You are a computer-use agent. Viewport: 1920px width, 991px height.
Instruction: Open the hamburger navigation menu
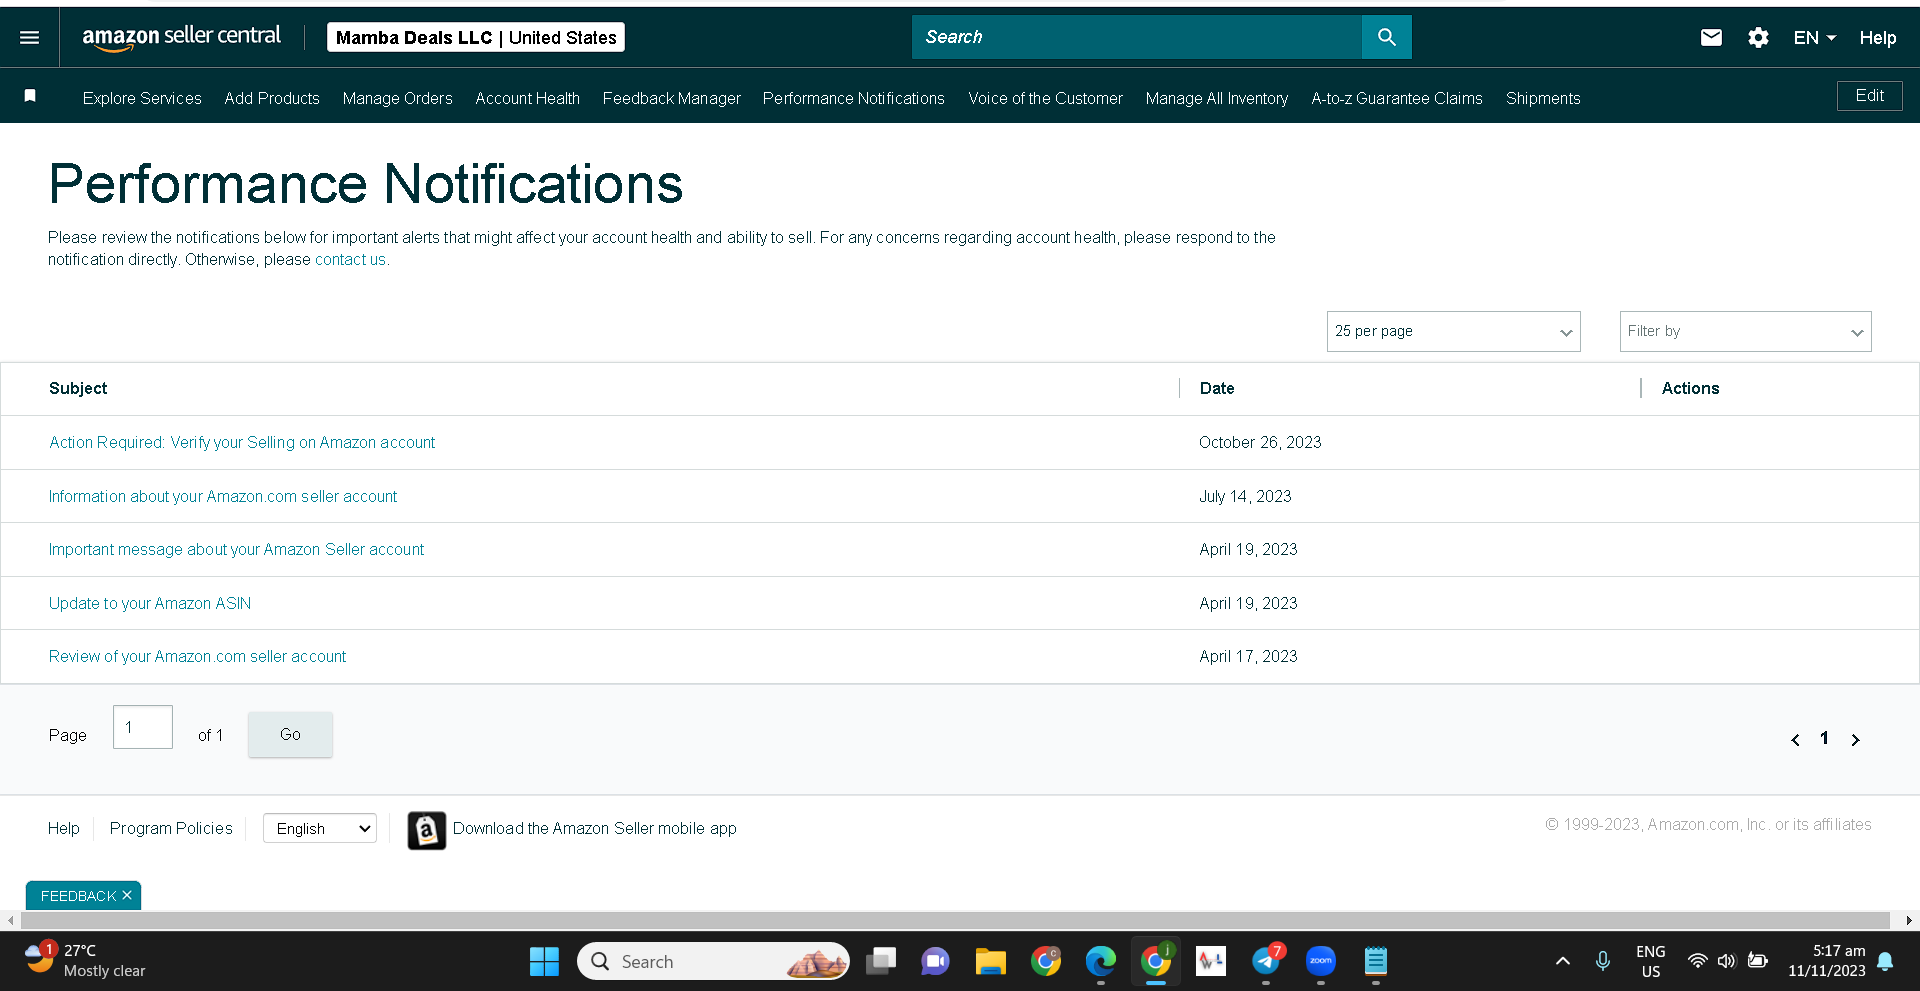pyautogui.click(x=30, y=37)
